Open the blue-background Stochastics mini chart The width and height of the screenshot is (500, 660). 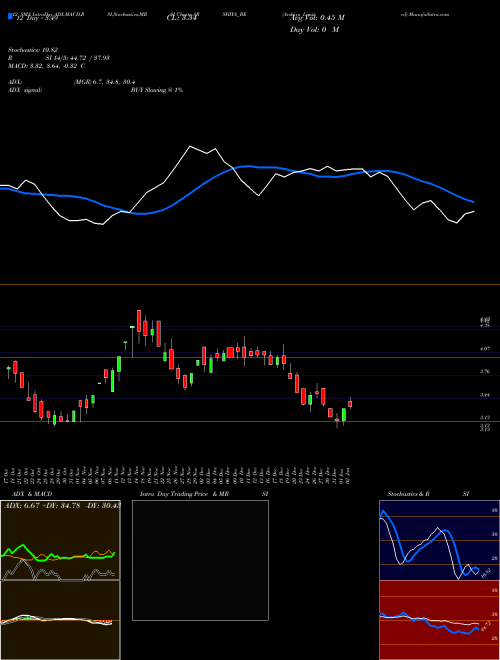click(439, 540)
